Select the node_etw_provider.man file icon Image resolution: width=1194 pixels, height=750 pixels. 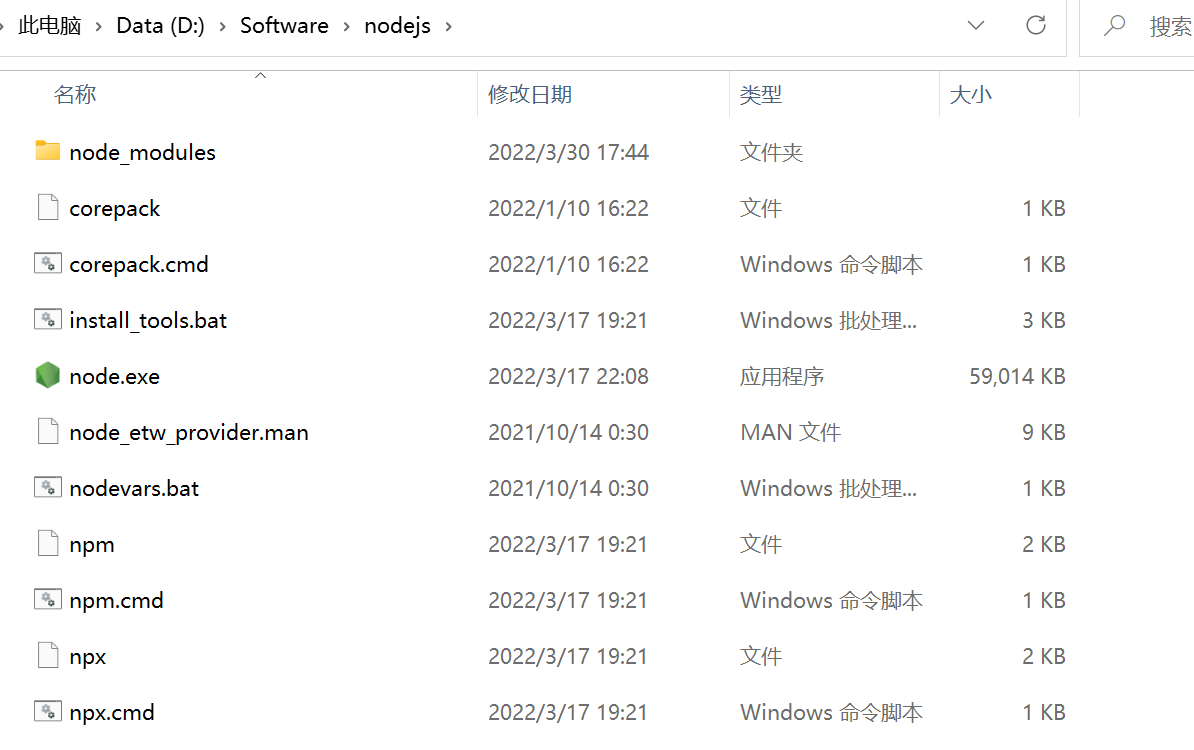(x=47, y=431)
